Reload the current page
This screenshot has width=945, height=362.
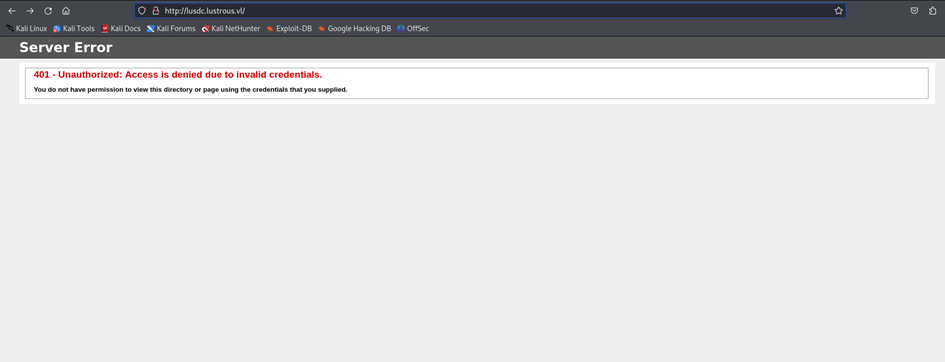[x=48, y=11]
